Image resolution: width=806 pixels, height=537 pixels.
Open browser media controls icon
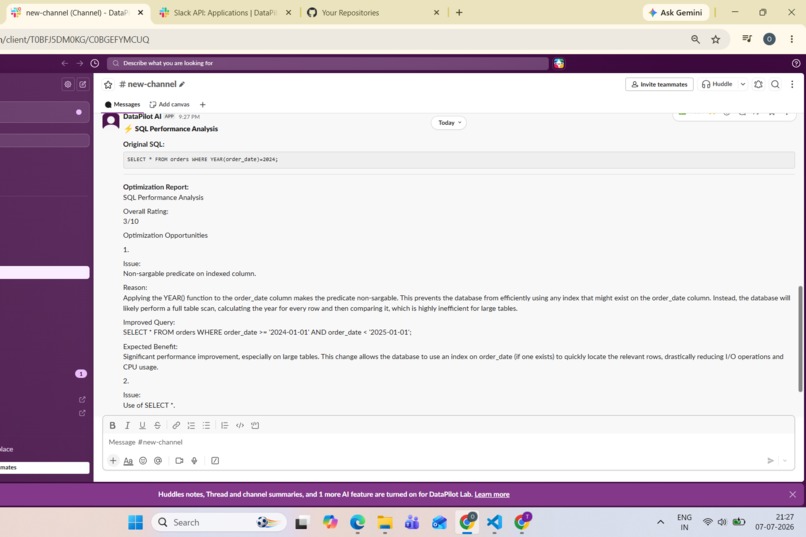pyautogui.click(x=747, y=39)
